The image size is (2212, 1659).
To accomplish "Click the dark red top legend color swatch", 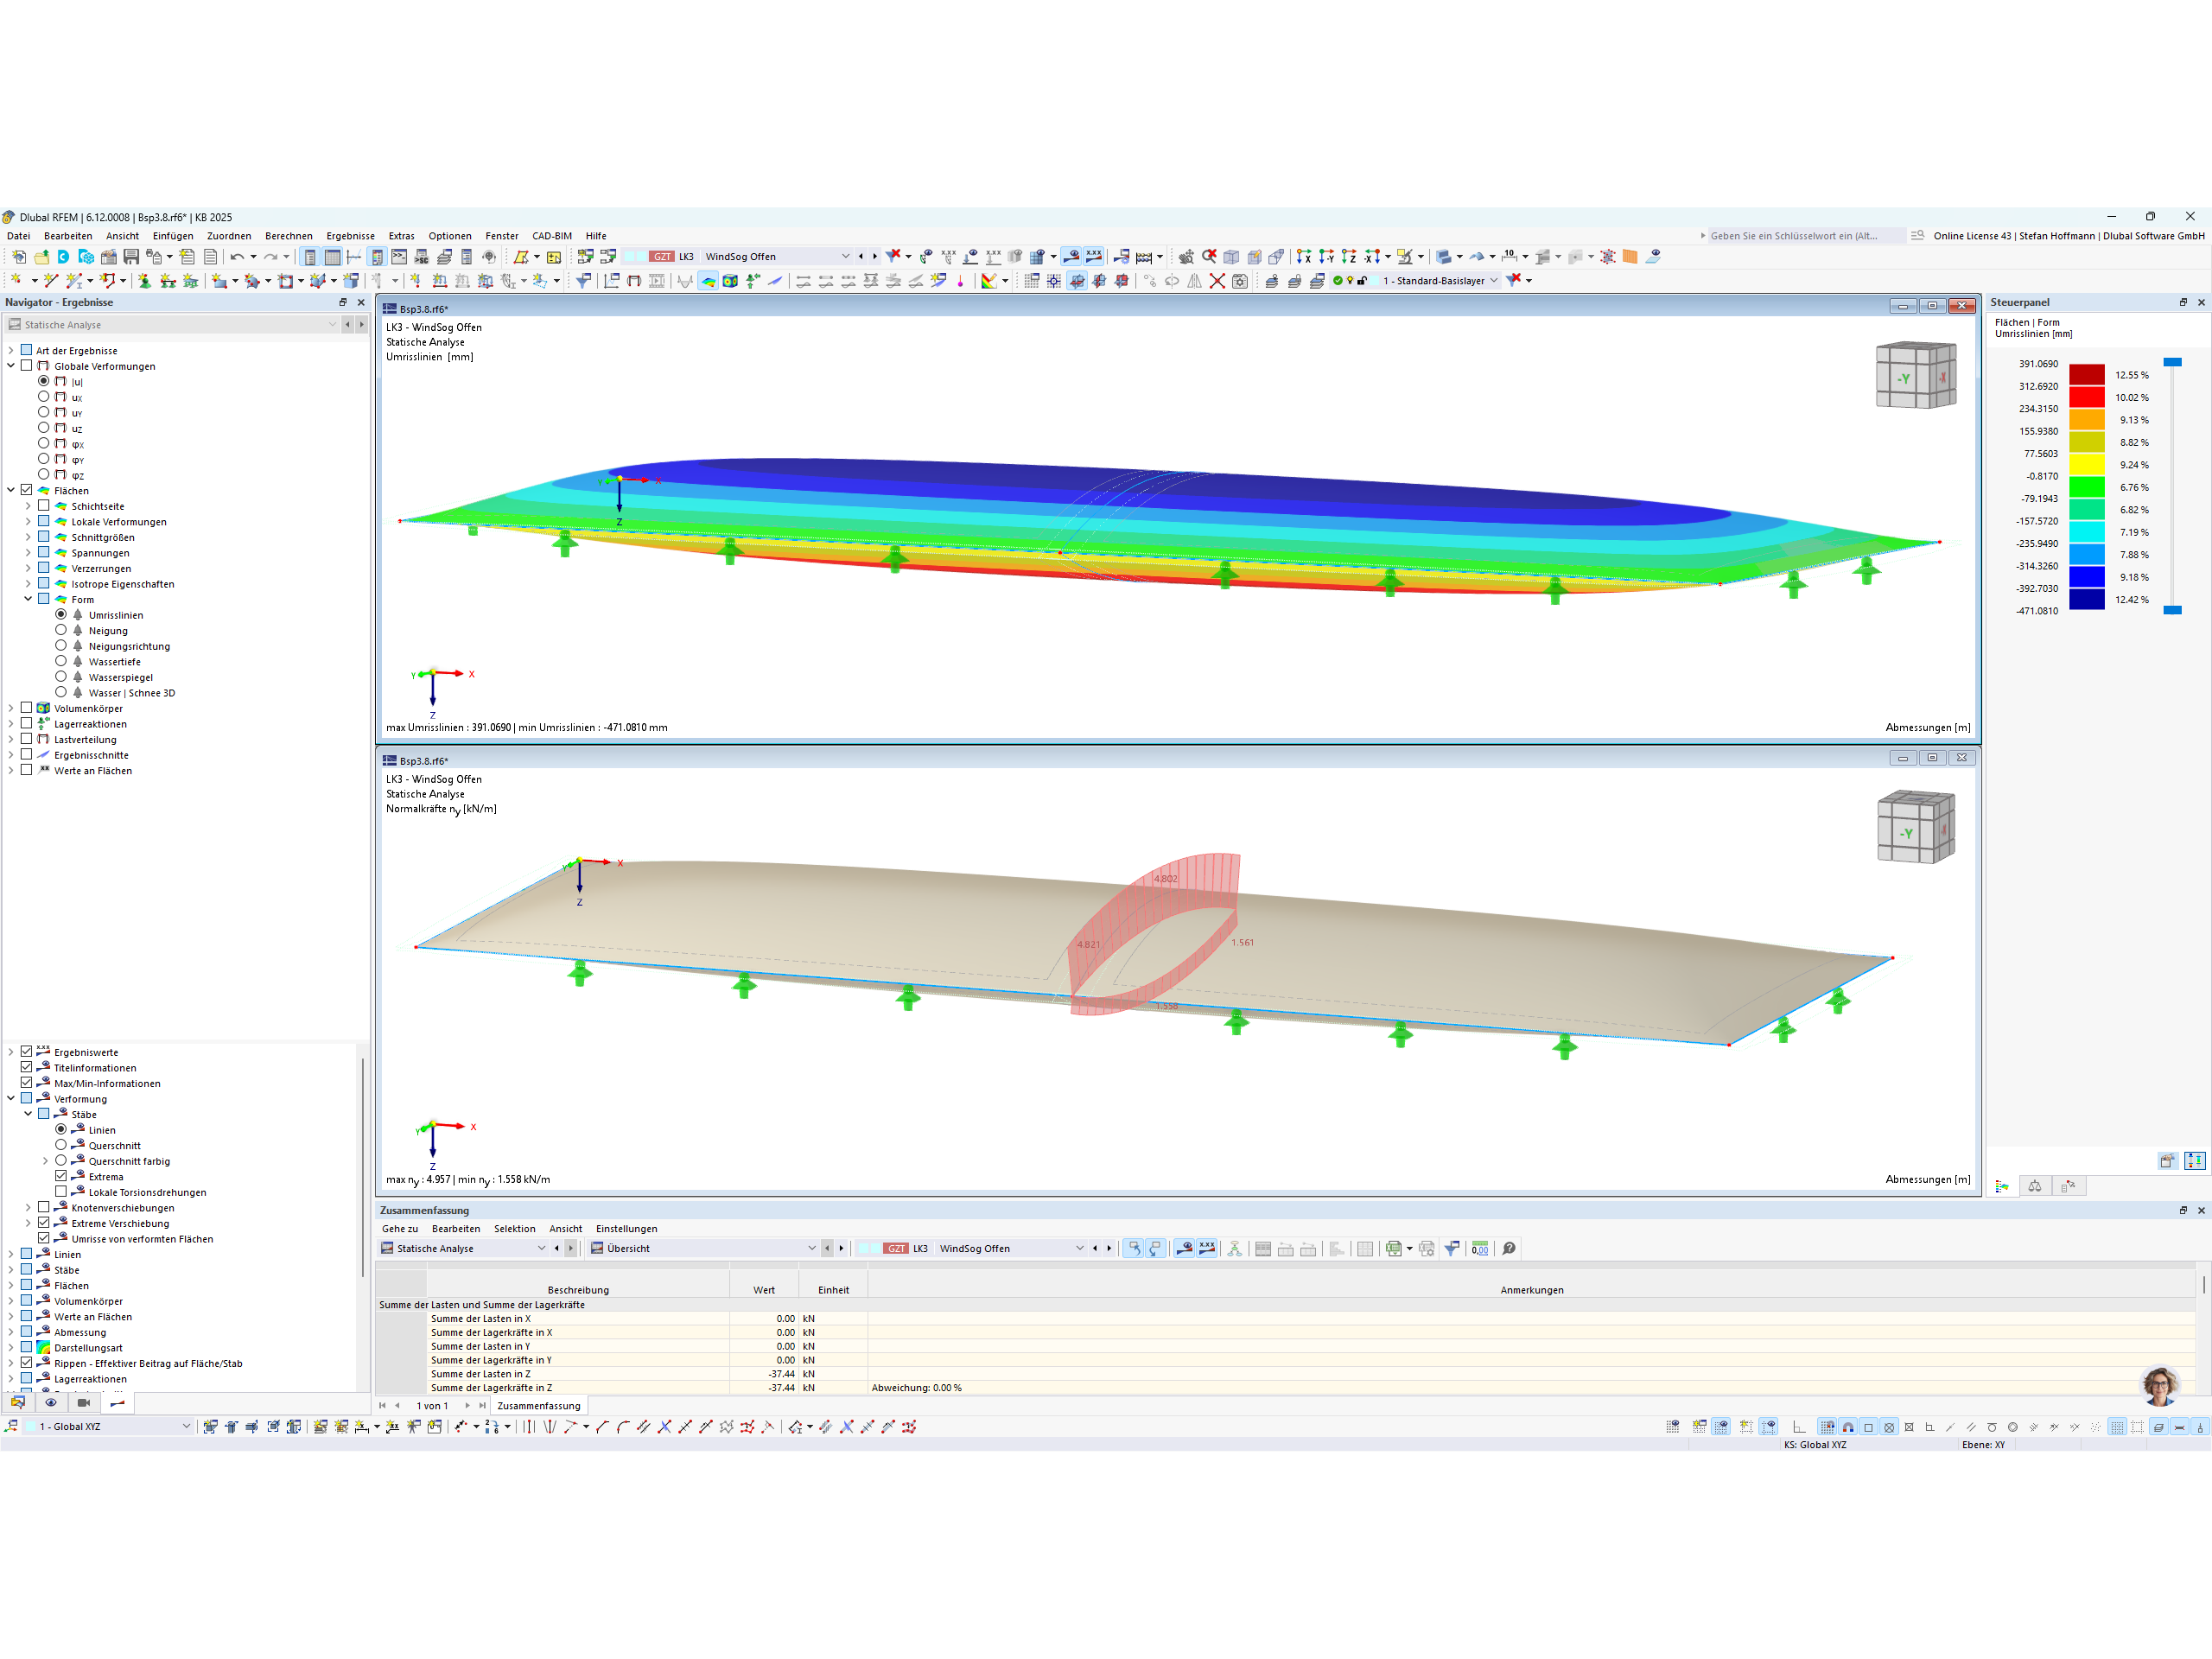I will 2086,375.
